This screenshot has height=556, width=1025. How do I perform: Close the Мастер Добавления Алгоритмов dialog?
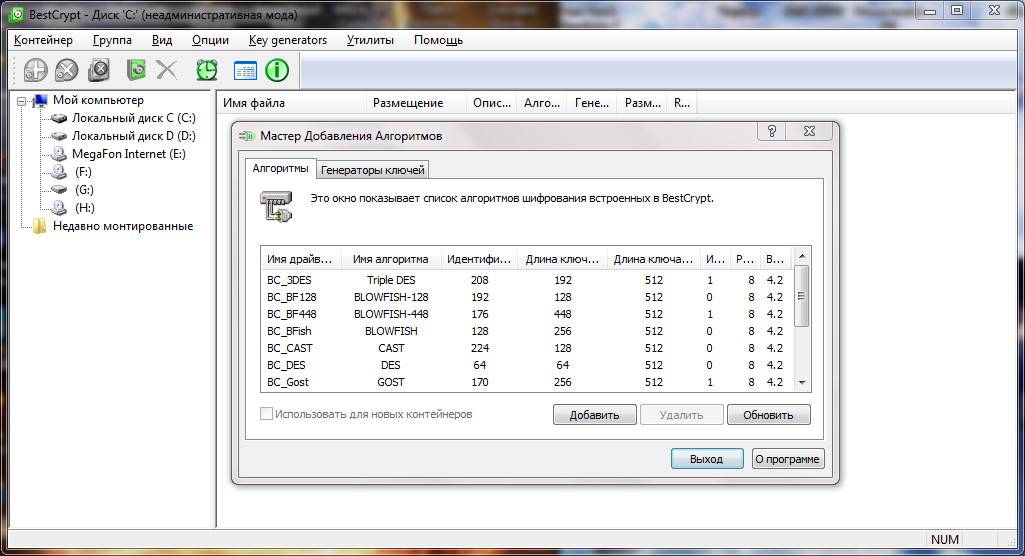pos(809,131)
